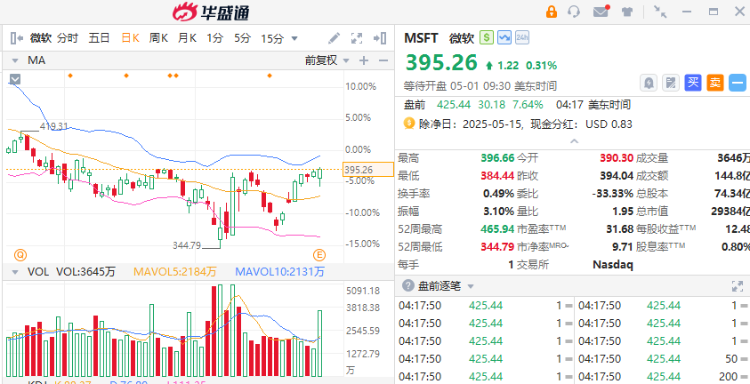Set a price alert bell icon
The height and width of the screenshot is (384, 750).
click(649, 83)
